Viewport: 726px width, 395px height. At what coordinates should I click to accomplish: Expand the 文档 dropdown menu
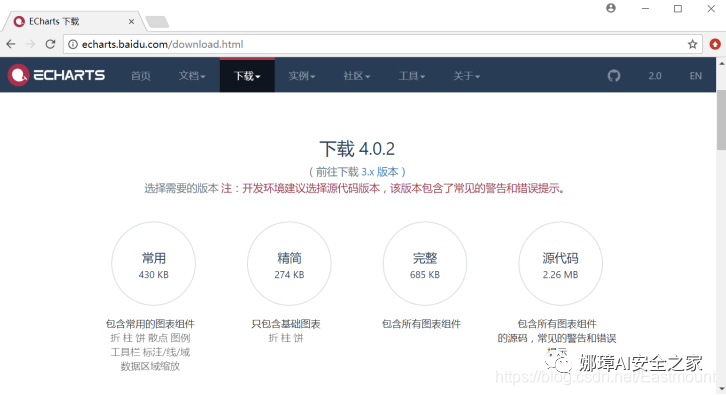[192, 75]
